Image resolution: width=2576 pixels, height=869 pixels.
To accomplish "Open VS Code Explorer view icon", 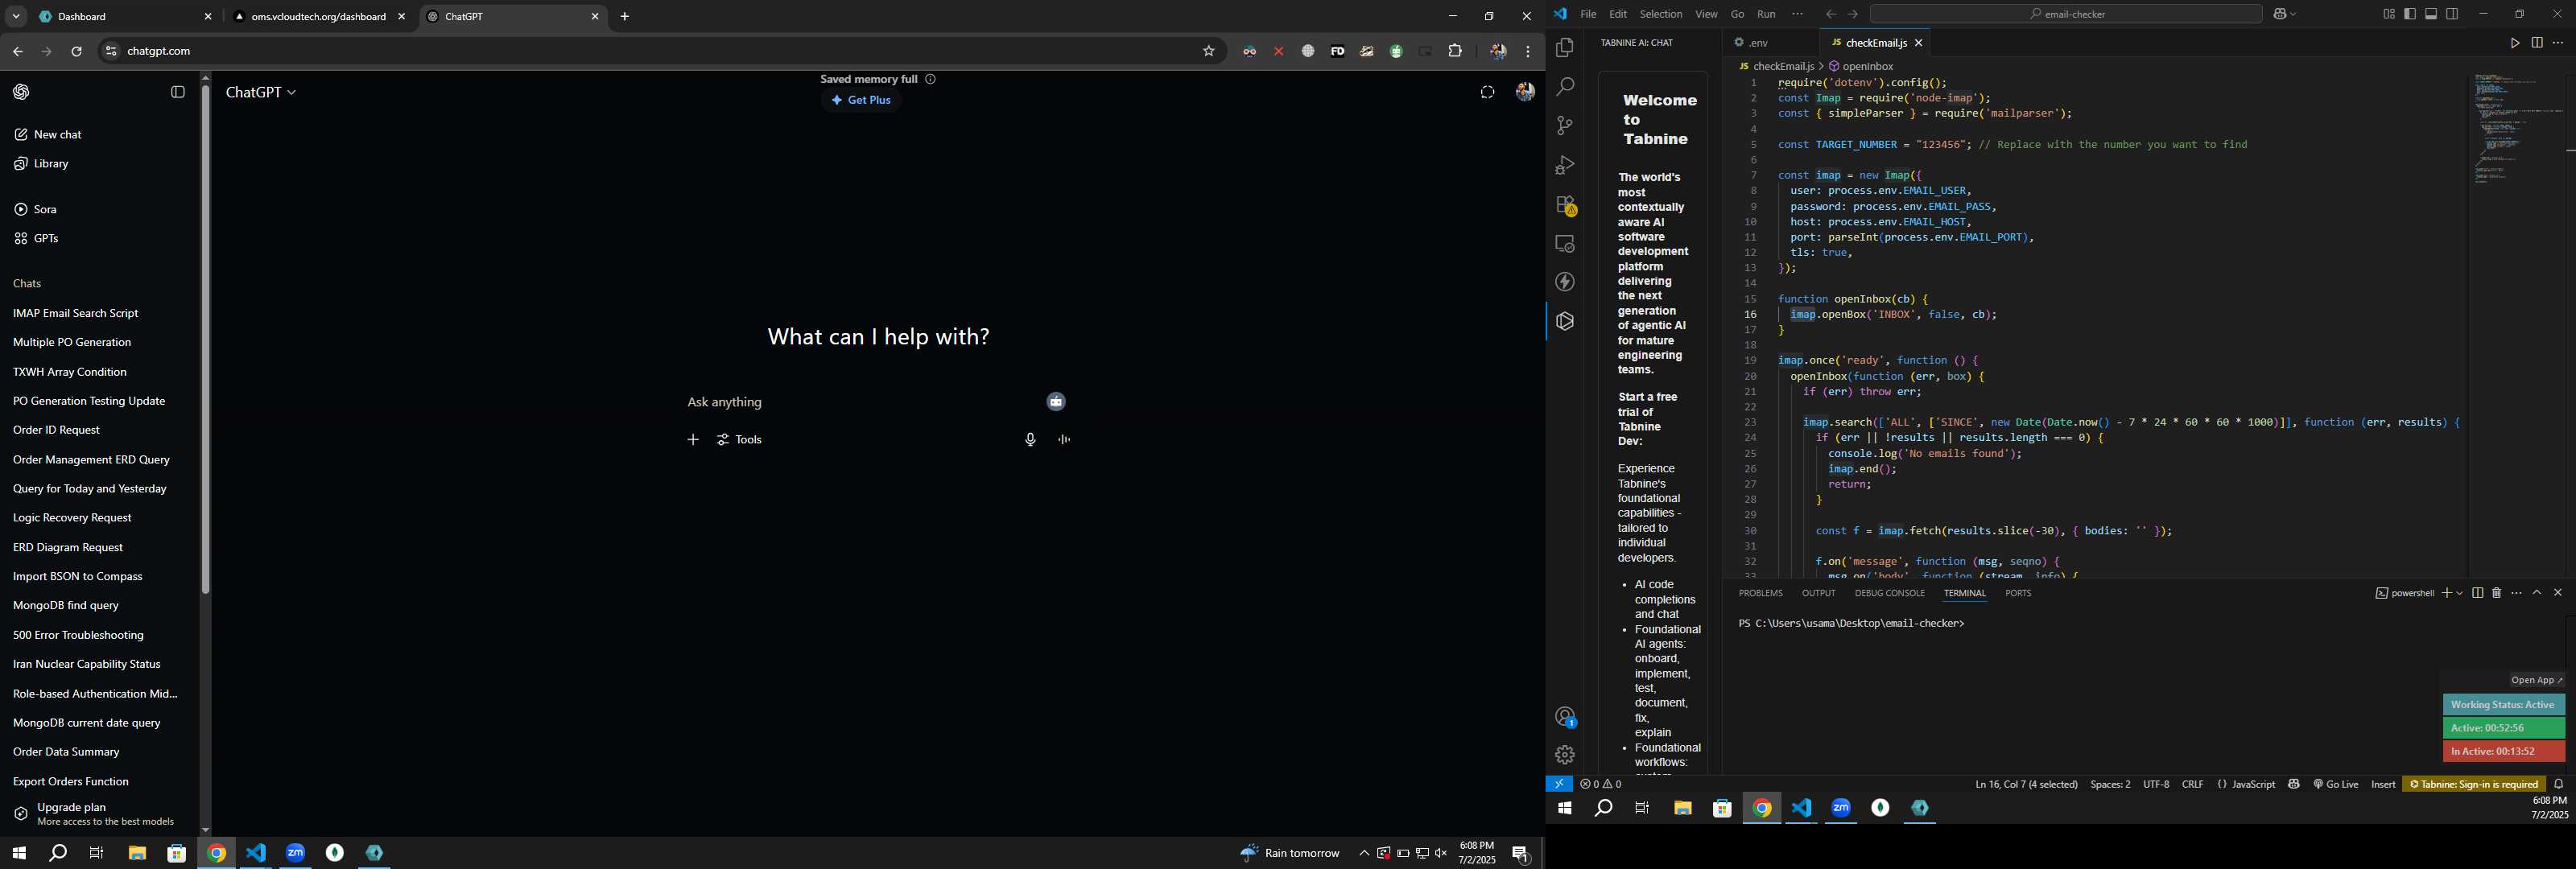I will (x=1565, y=48).
